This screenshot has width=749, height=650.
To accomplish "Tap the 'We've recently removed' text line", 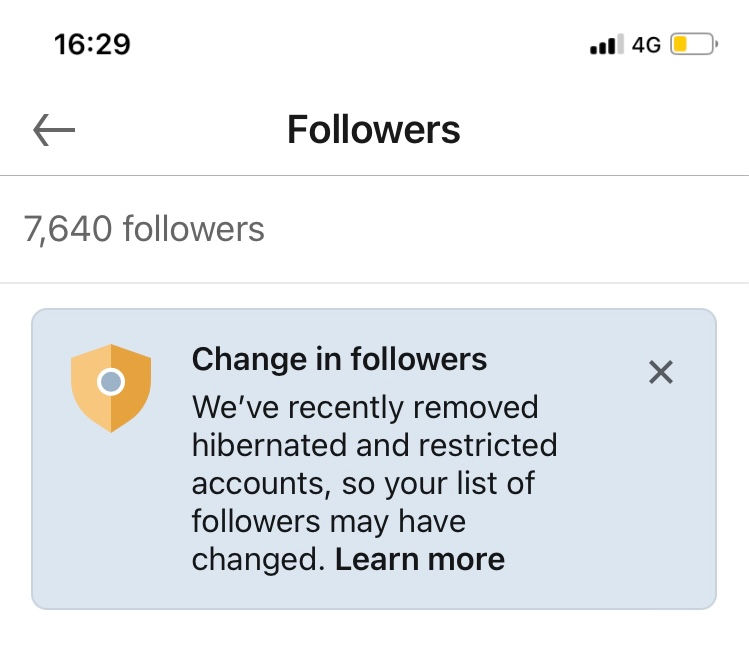I will [365, 408].
